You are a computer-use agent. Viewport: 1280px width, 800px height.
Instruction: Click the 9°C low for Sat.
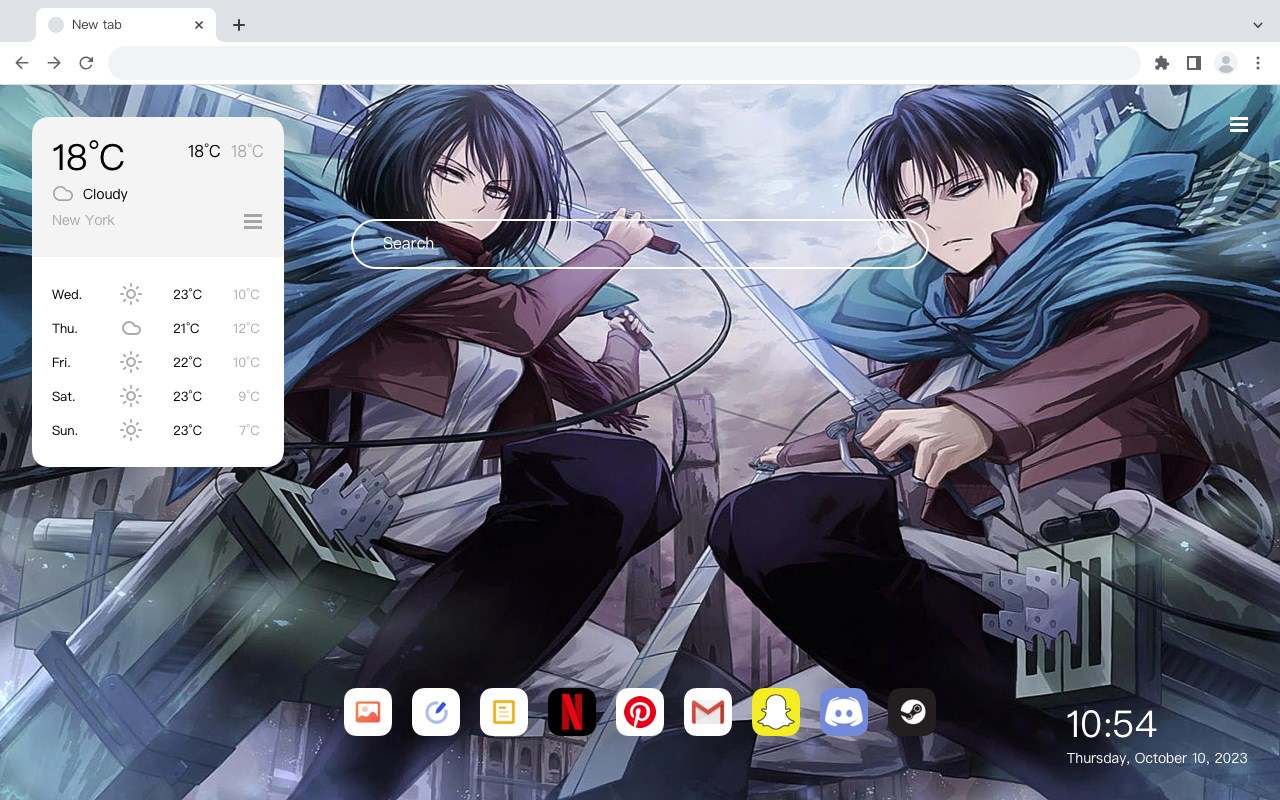pyautogui.click(x=249, y=396)
